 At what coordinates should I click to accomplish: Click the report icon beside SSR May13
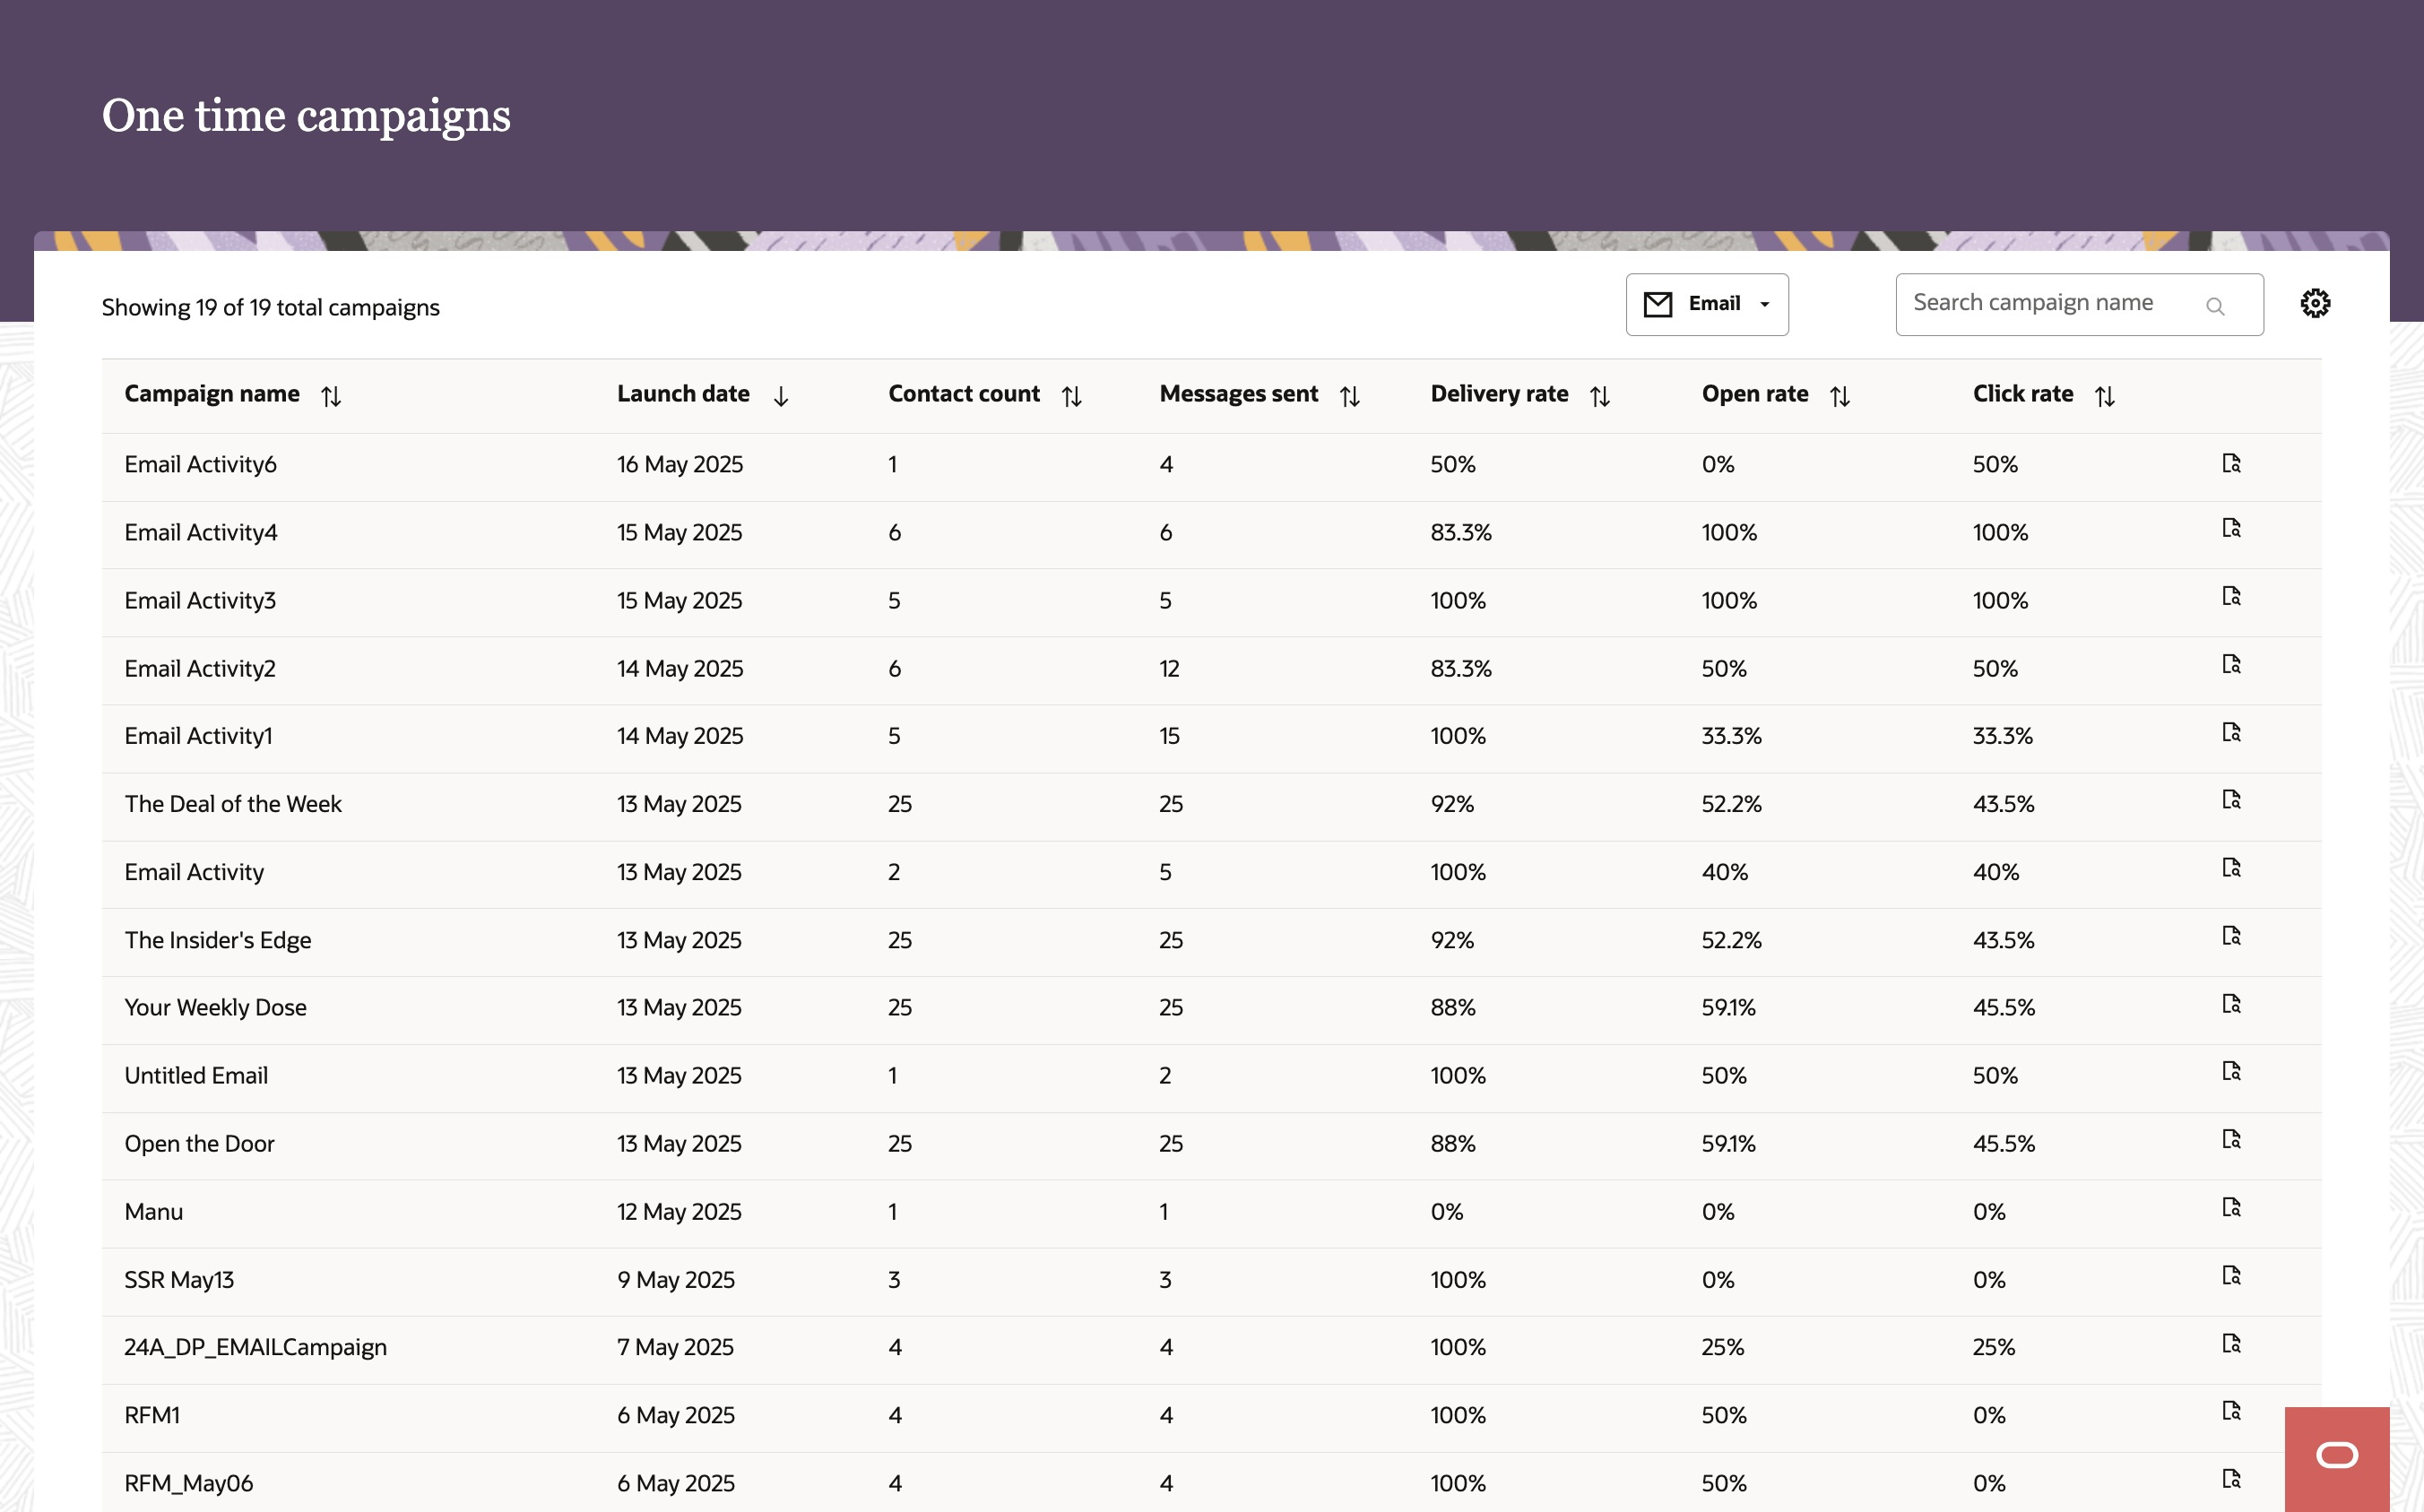pos(2233,1274)
